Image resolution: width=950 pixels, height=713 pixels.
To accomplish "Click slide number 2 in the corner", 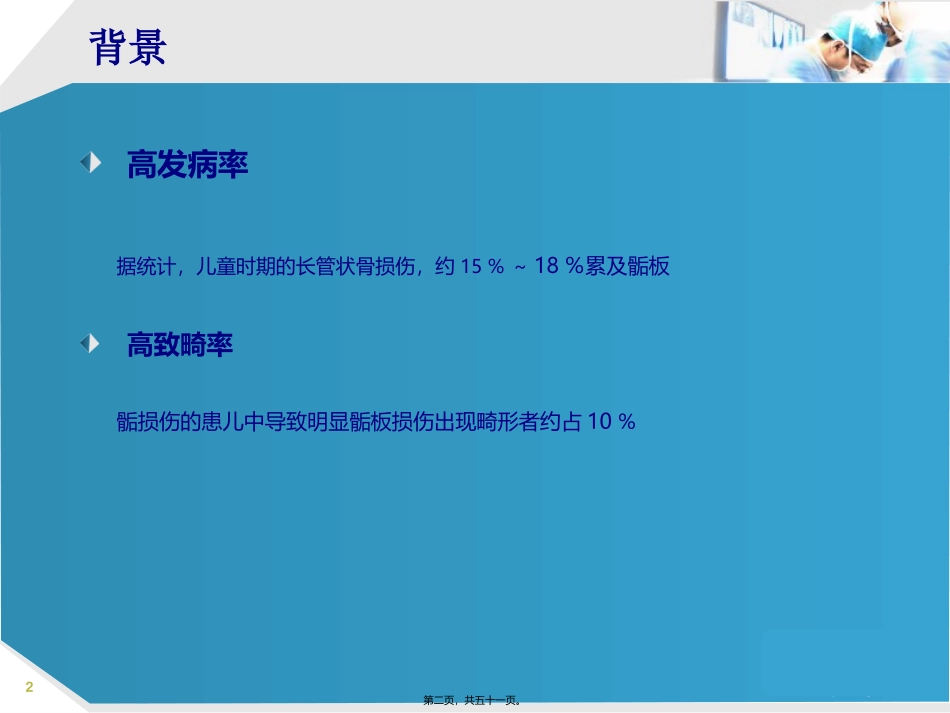I will coord(29,687).
